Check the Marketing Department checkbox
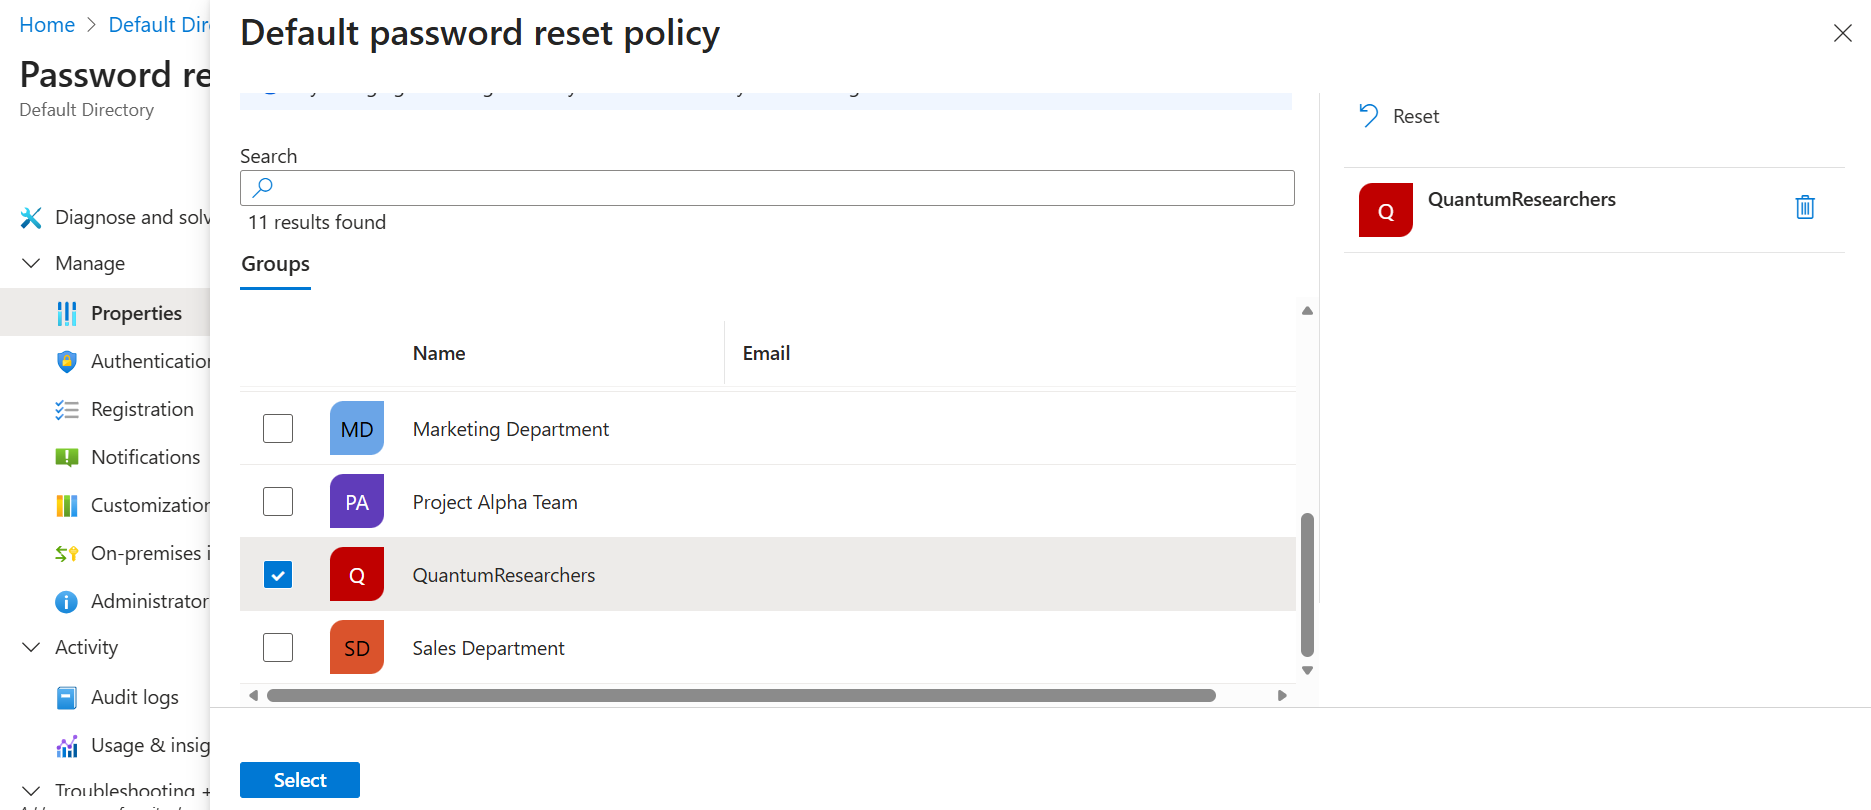Screen dimensions: 1871x810 click(x=278, y=429)
